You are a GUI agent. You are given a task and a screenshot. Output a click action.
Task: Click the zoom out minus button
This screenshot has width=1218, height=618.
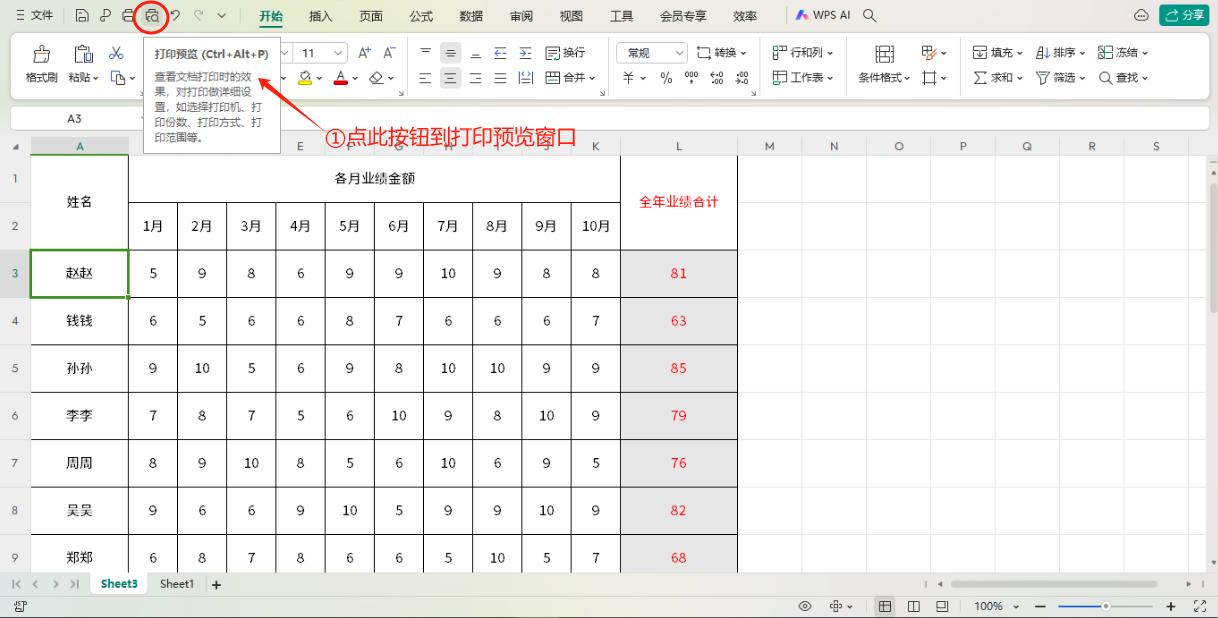(1040, 606)
